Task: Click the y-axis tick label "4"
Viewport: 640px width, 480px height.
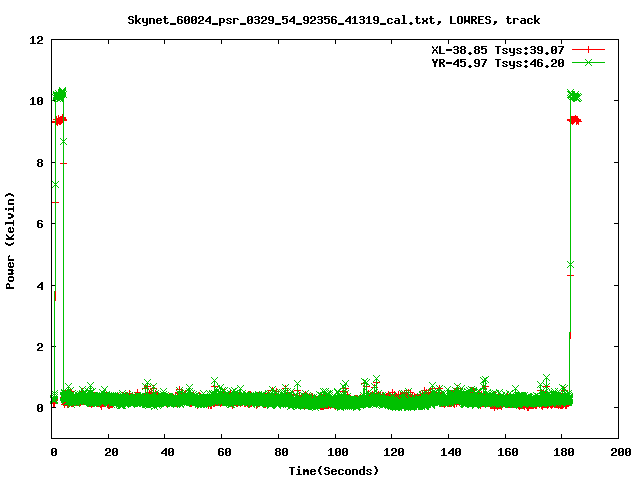Action: coord(40,285)
